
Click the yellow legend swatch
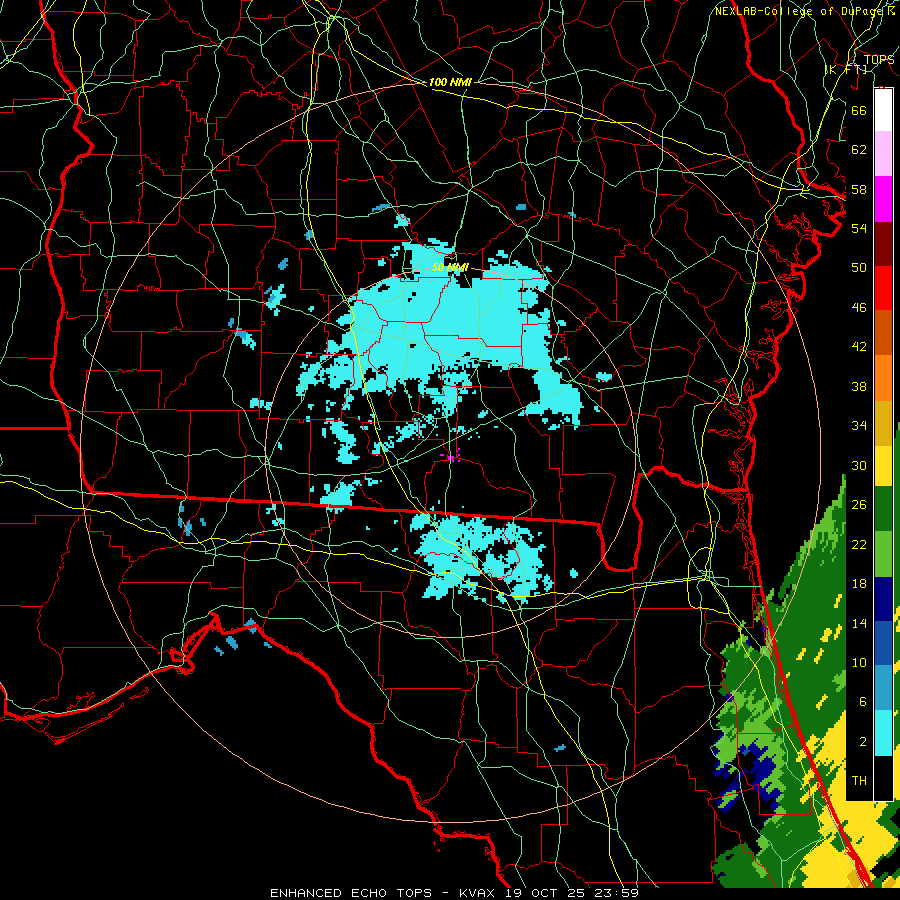[x=883, y=466]
